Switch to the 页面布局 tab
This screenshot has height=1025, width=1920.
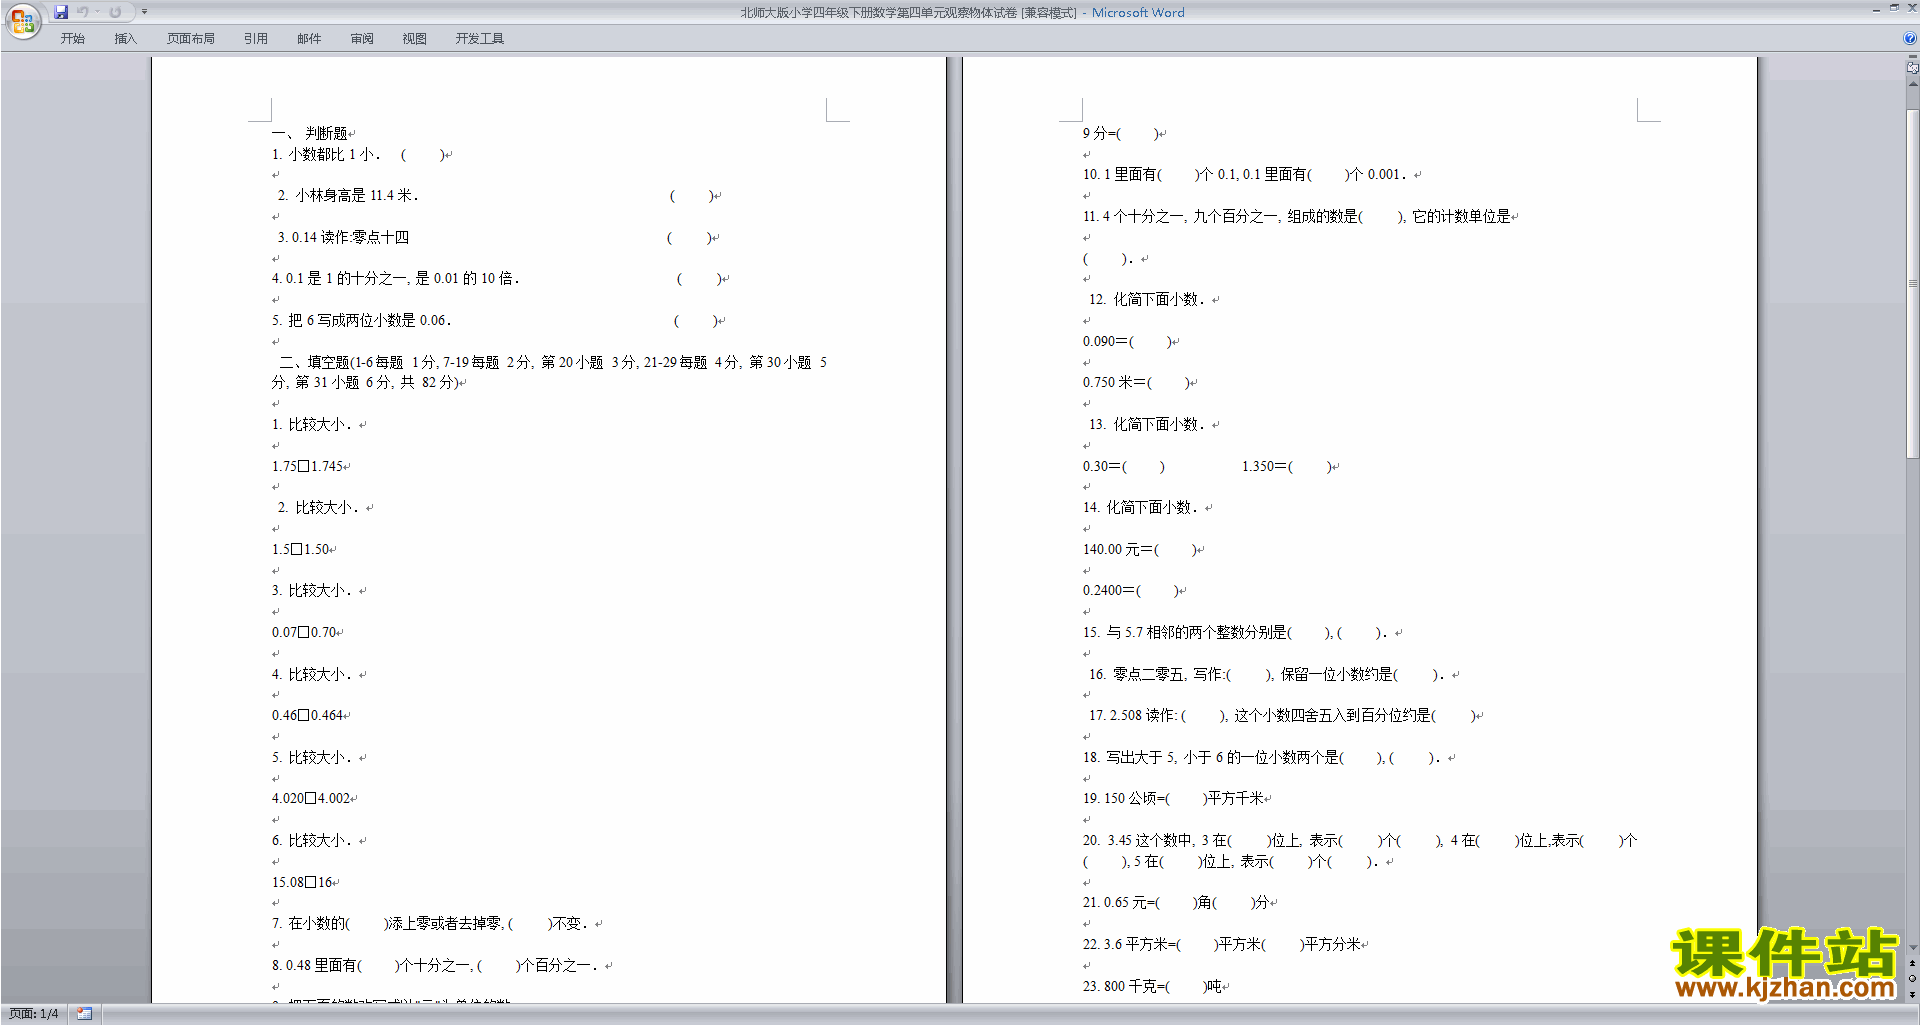191,39
